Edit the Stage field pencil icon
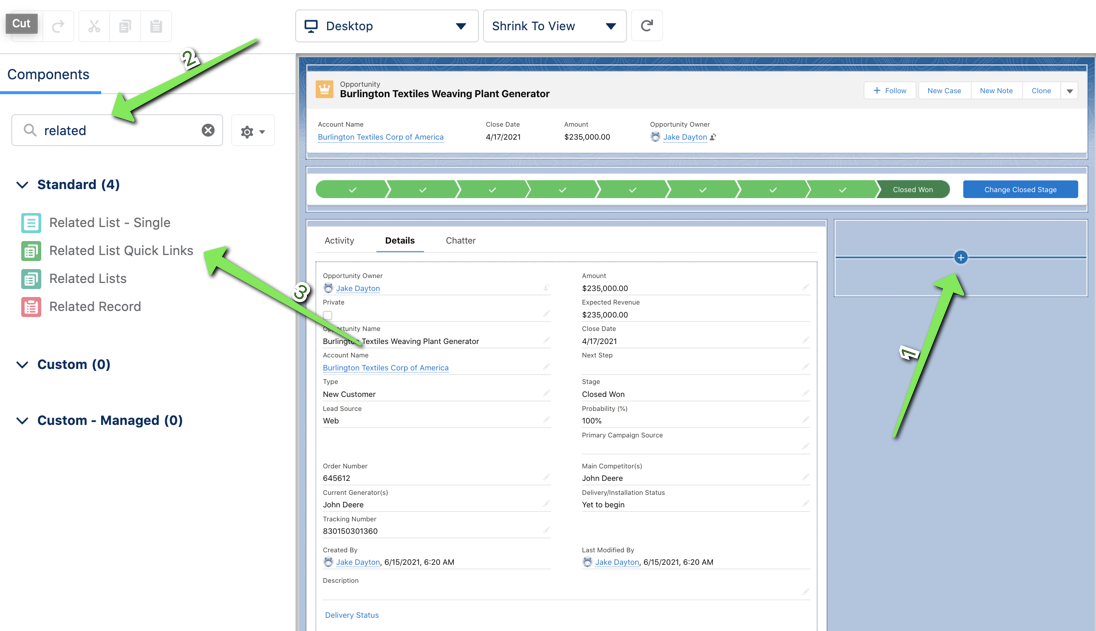This screenshot has height=631, width=1096. coord(805,393)
